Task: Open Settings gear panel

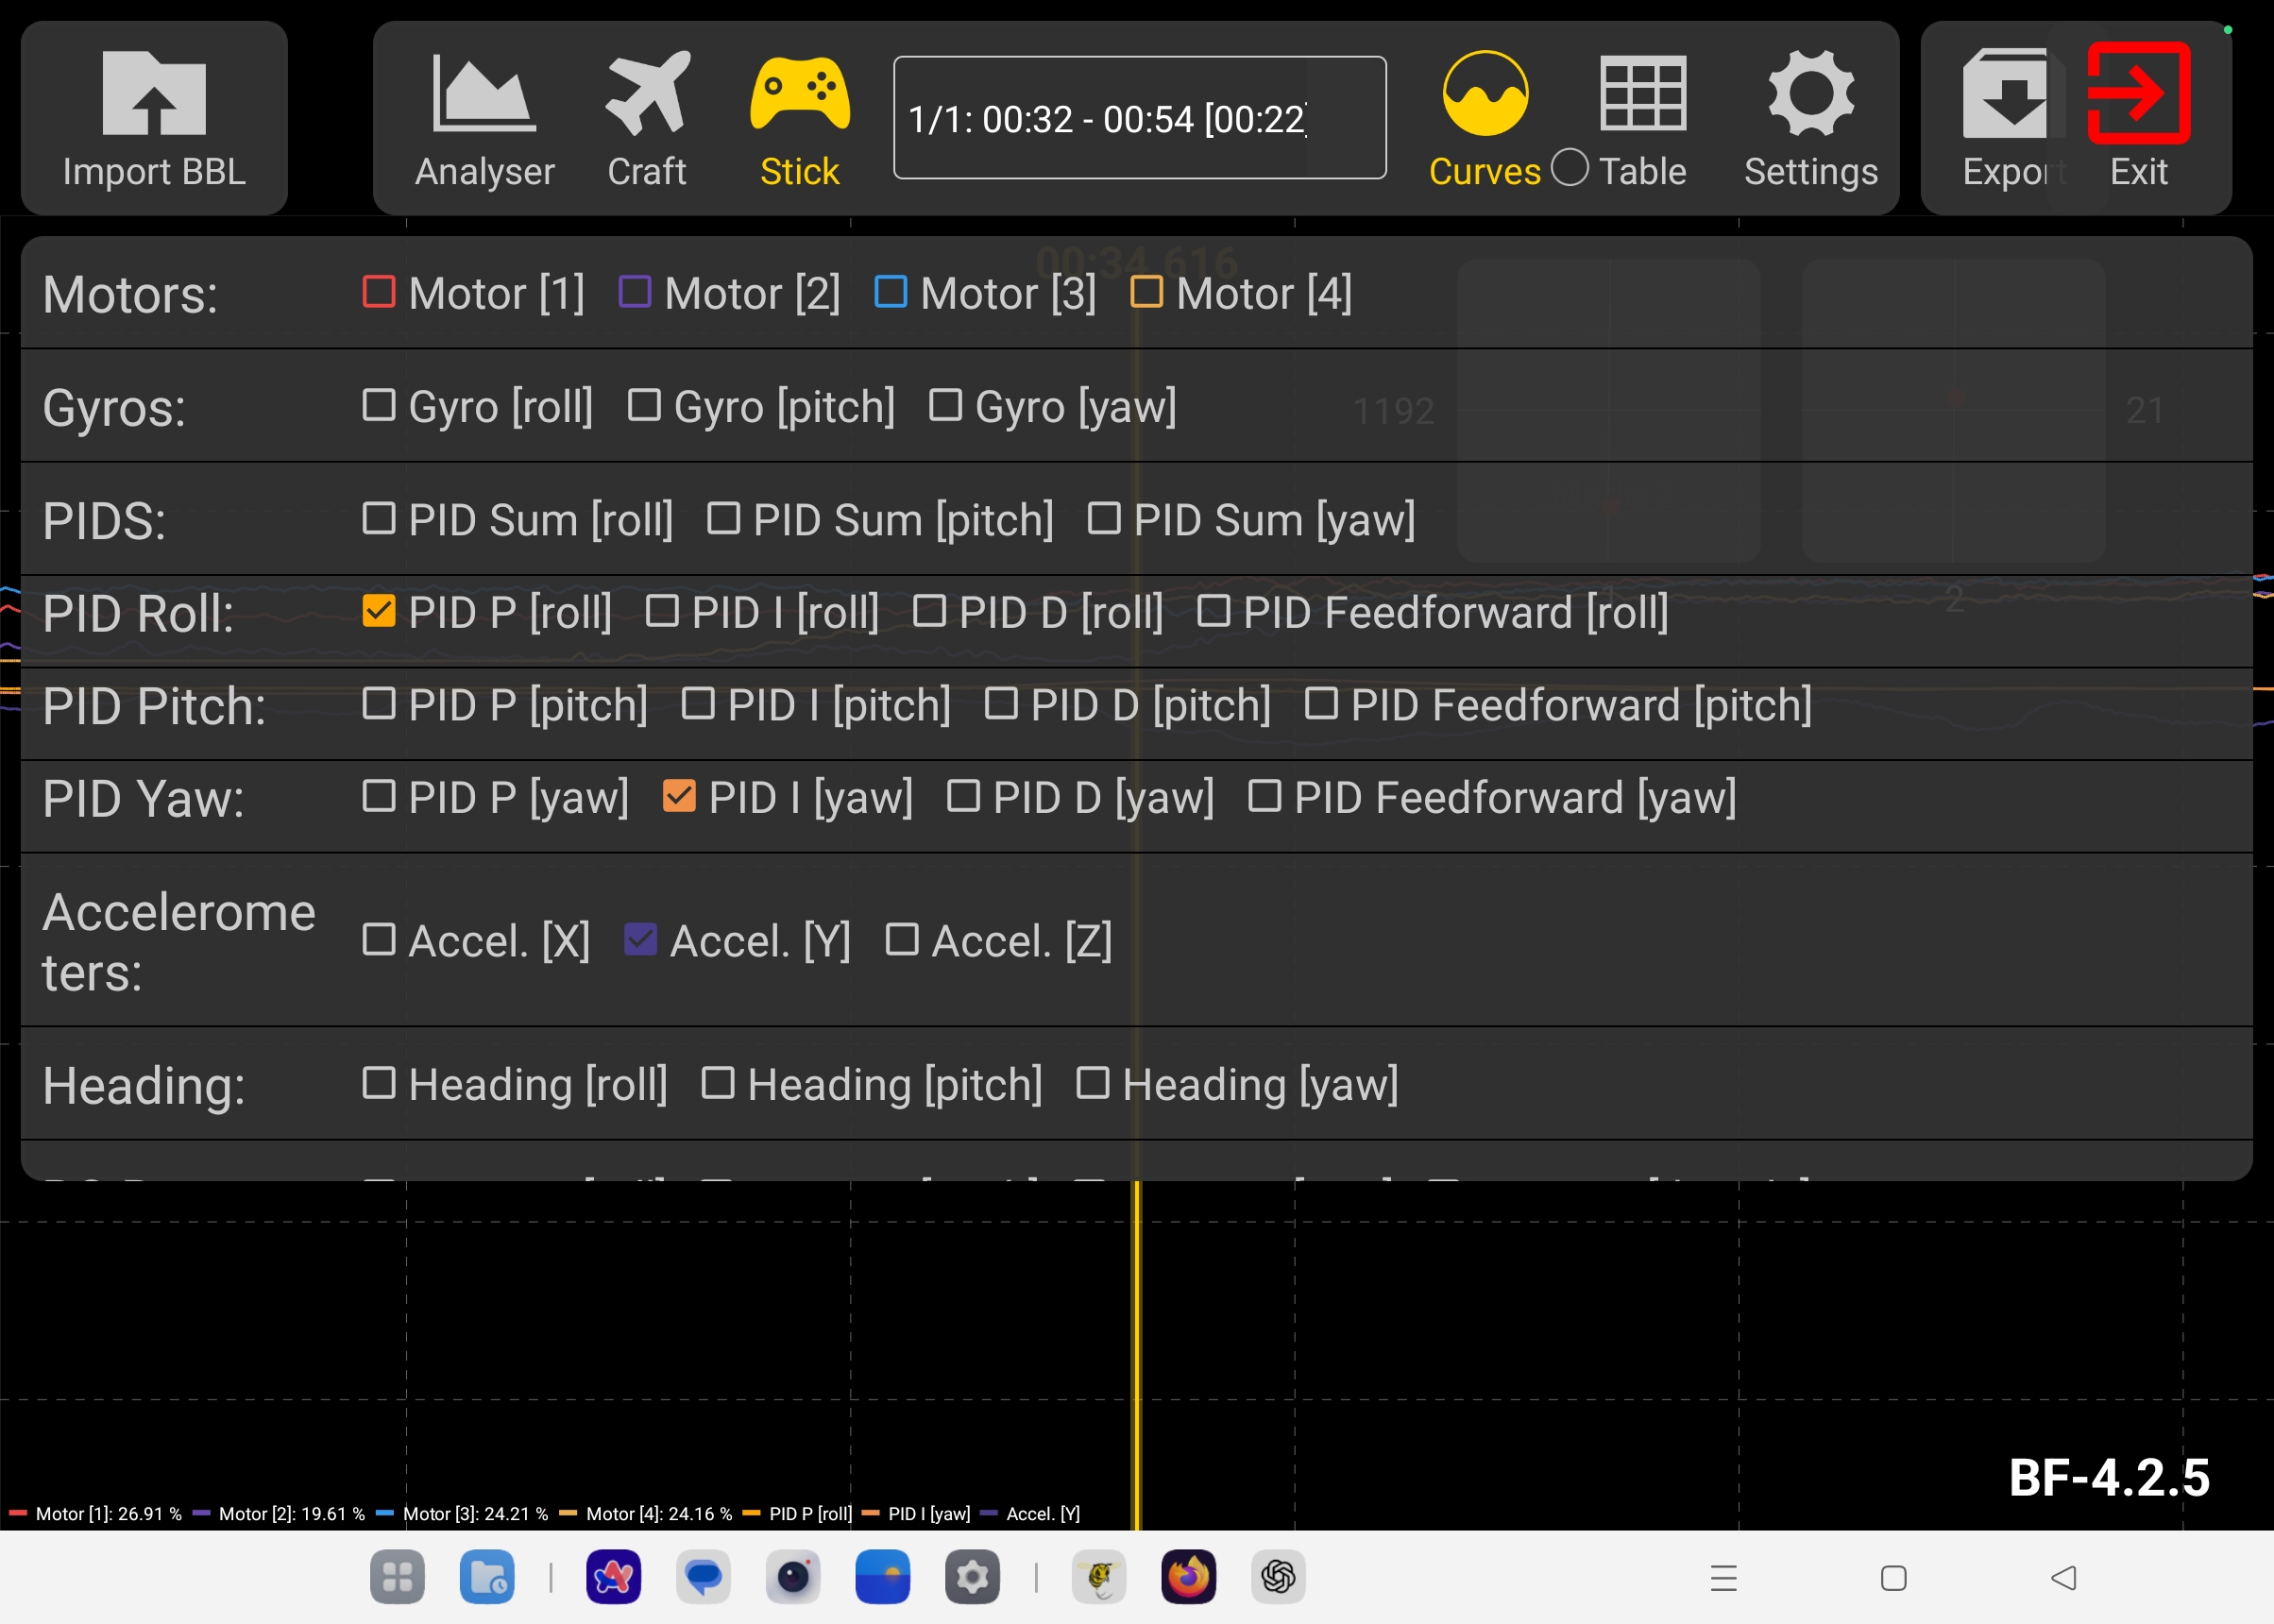Action: [1810, 93]
